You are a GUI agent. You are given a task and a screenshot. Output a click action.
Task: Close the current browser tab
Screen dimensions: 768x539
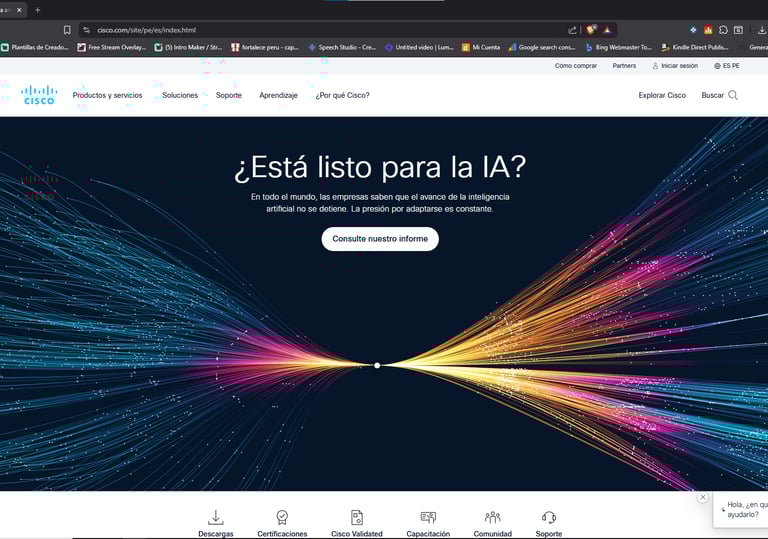coord(19,10)
